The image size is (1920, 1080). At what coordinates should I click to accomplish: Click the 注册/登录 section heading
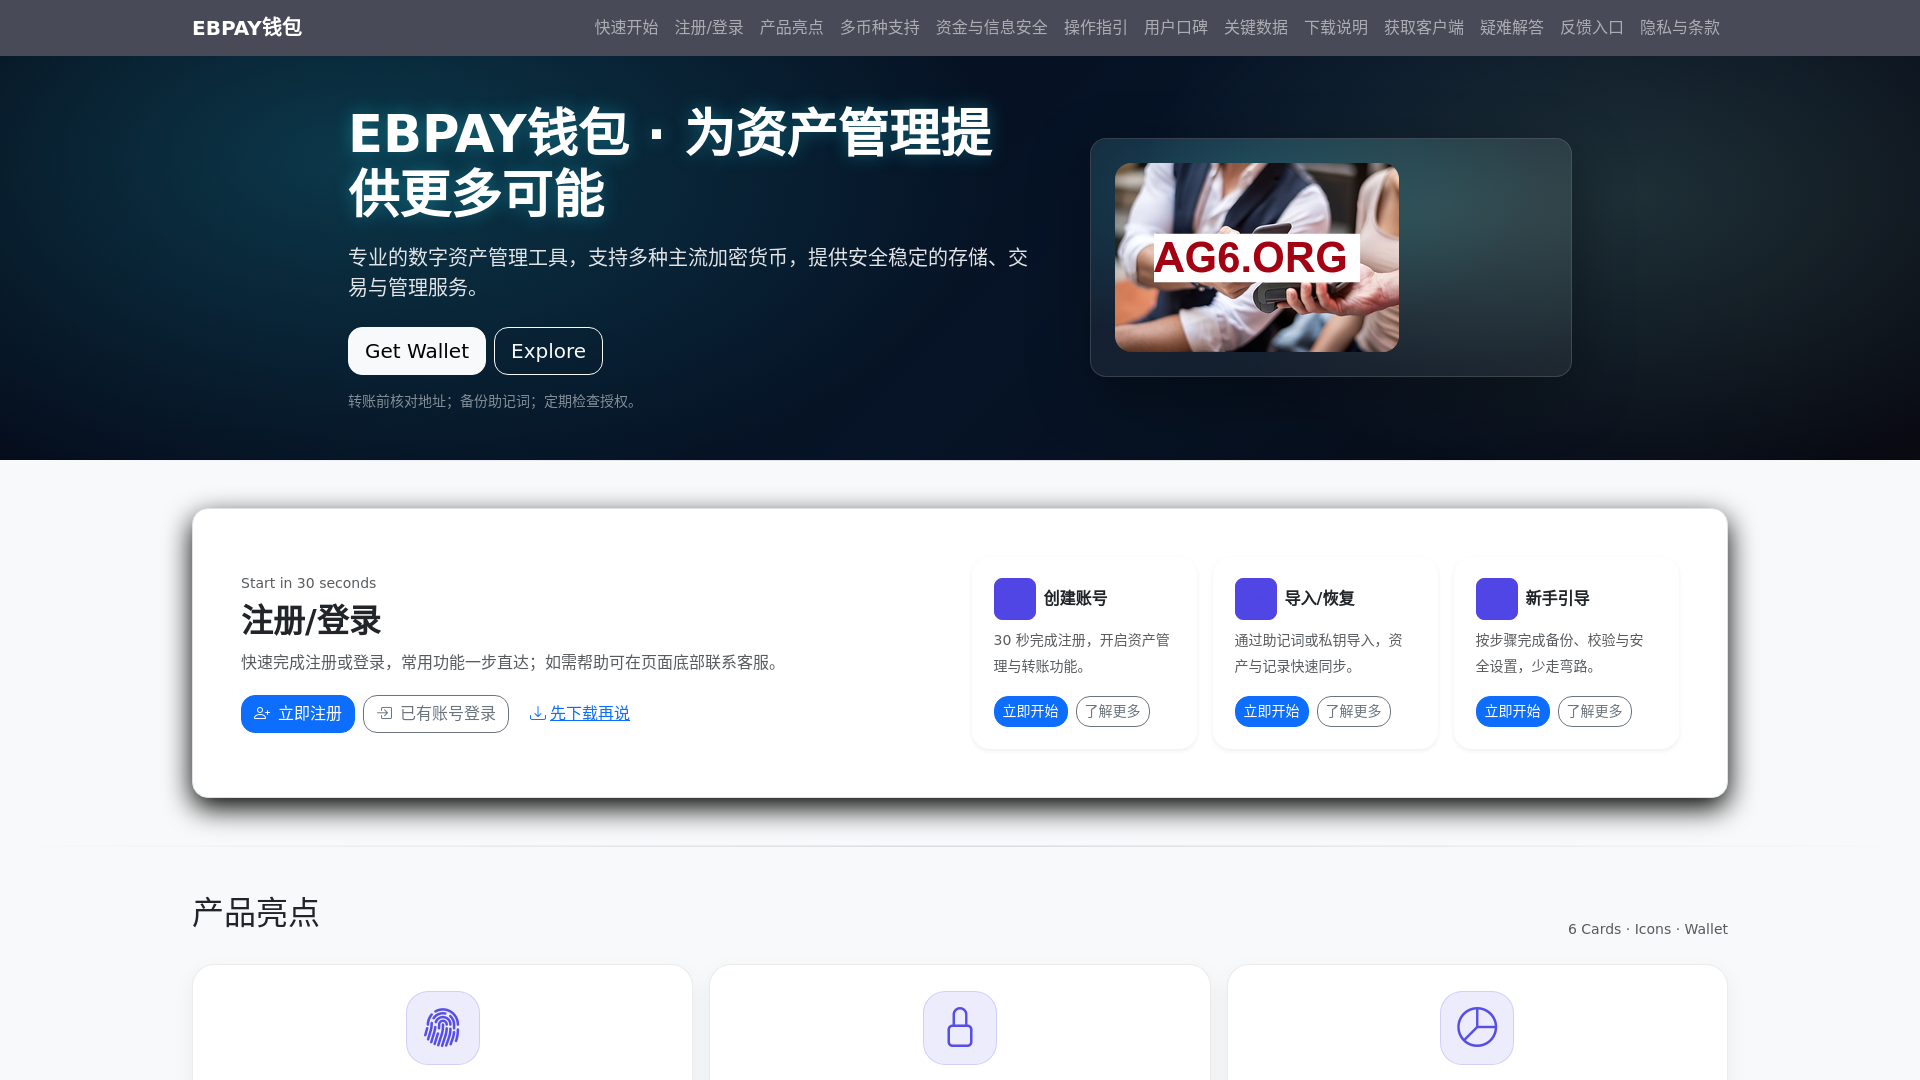point(311,621)
